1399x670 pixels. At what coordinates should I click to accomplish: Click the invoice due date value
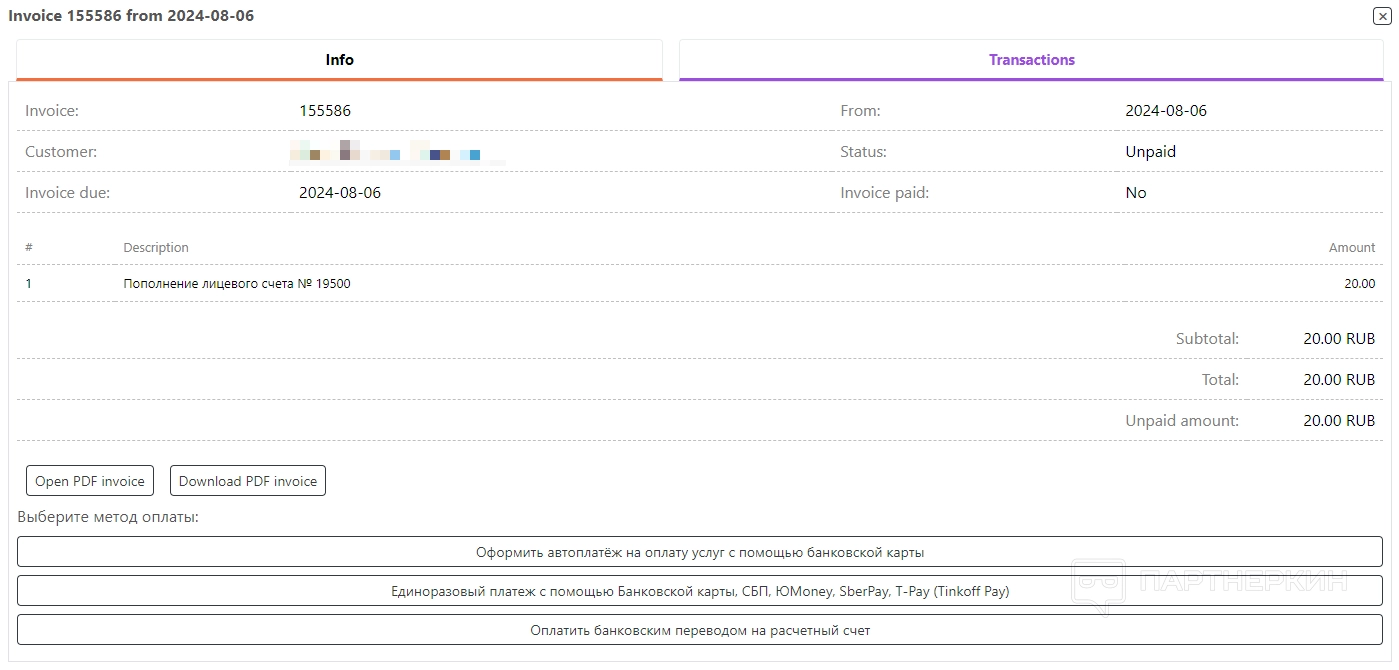[340, 193]
